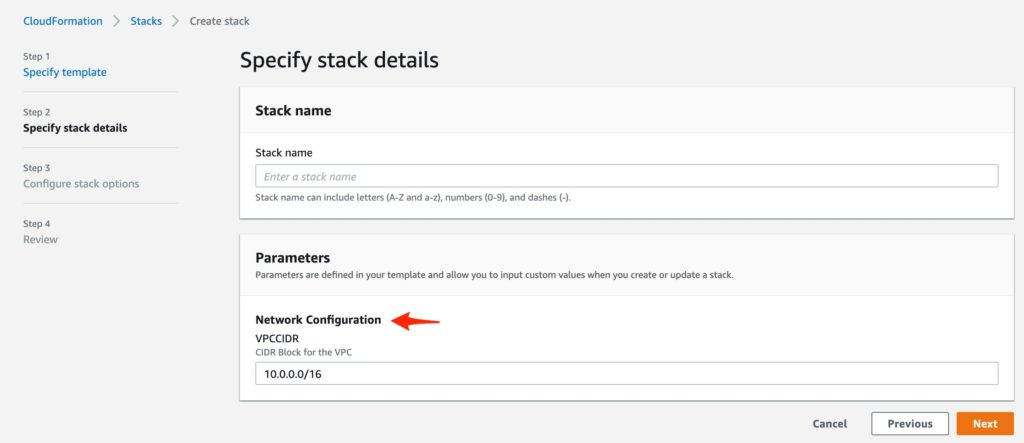Click the Stack name section header
Screen dimensions: 1024x443
coord(293,110)
